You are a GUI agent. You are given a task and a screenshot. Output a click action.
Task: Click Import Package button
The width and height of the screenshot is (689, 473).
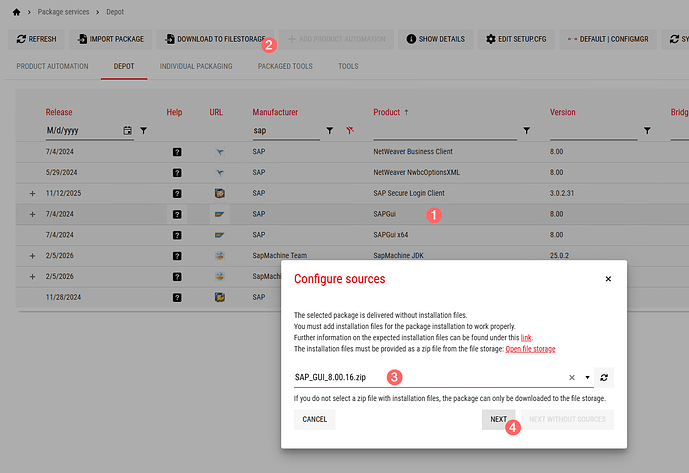(111, 39)
